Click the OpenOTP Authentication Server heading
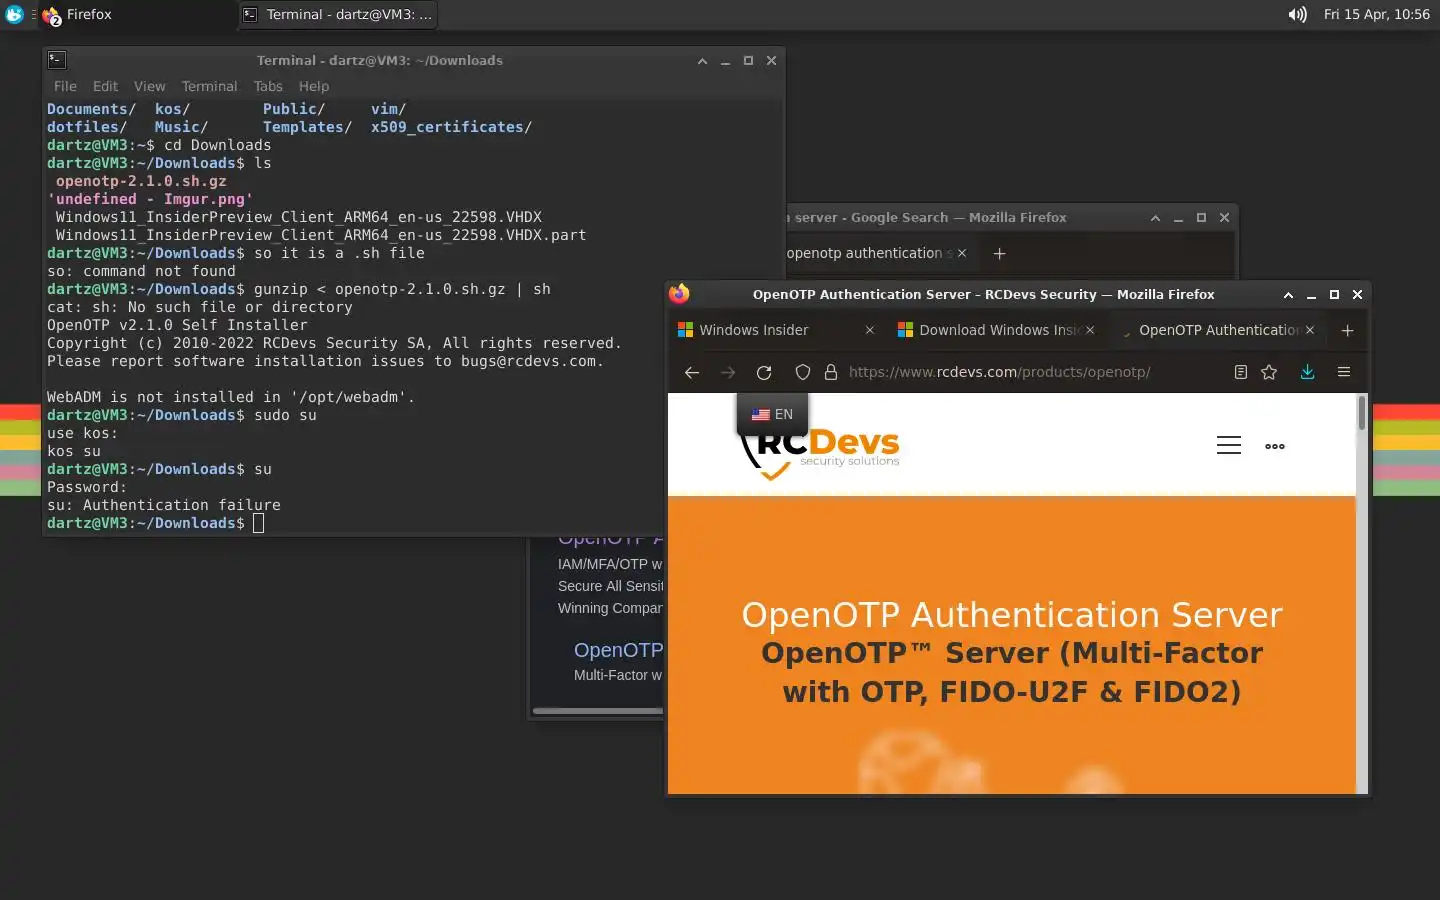Image resolution: width=1440 pixels, height=900 pixels. (1011, 614)
